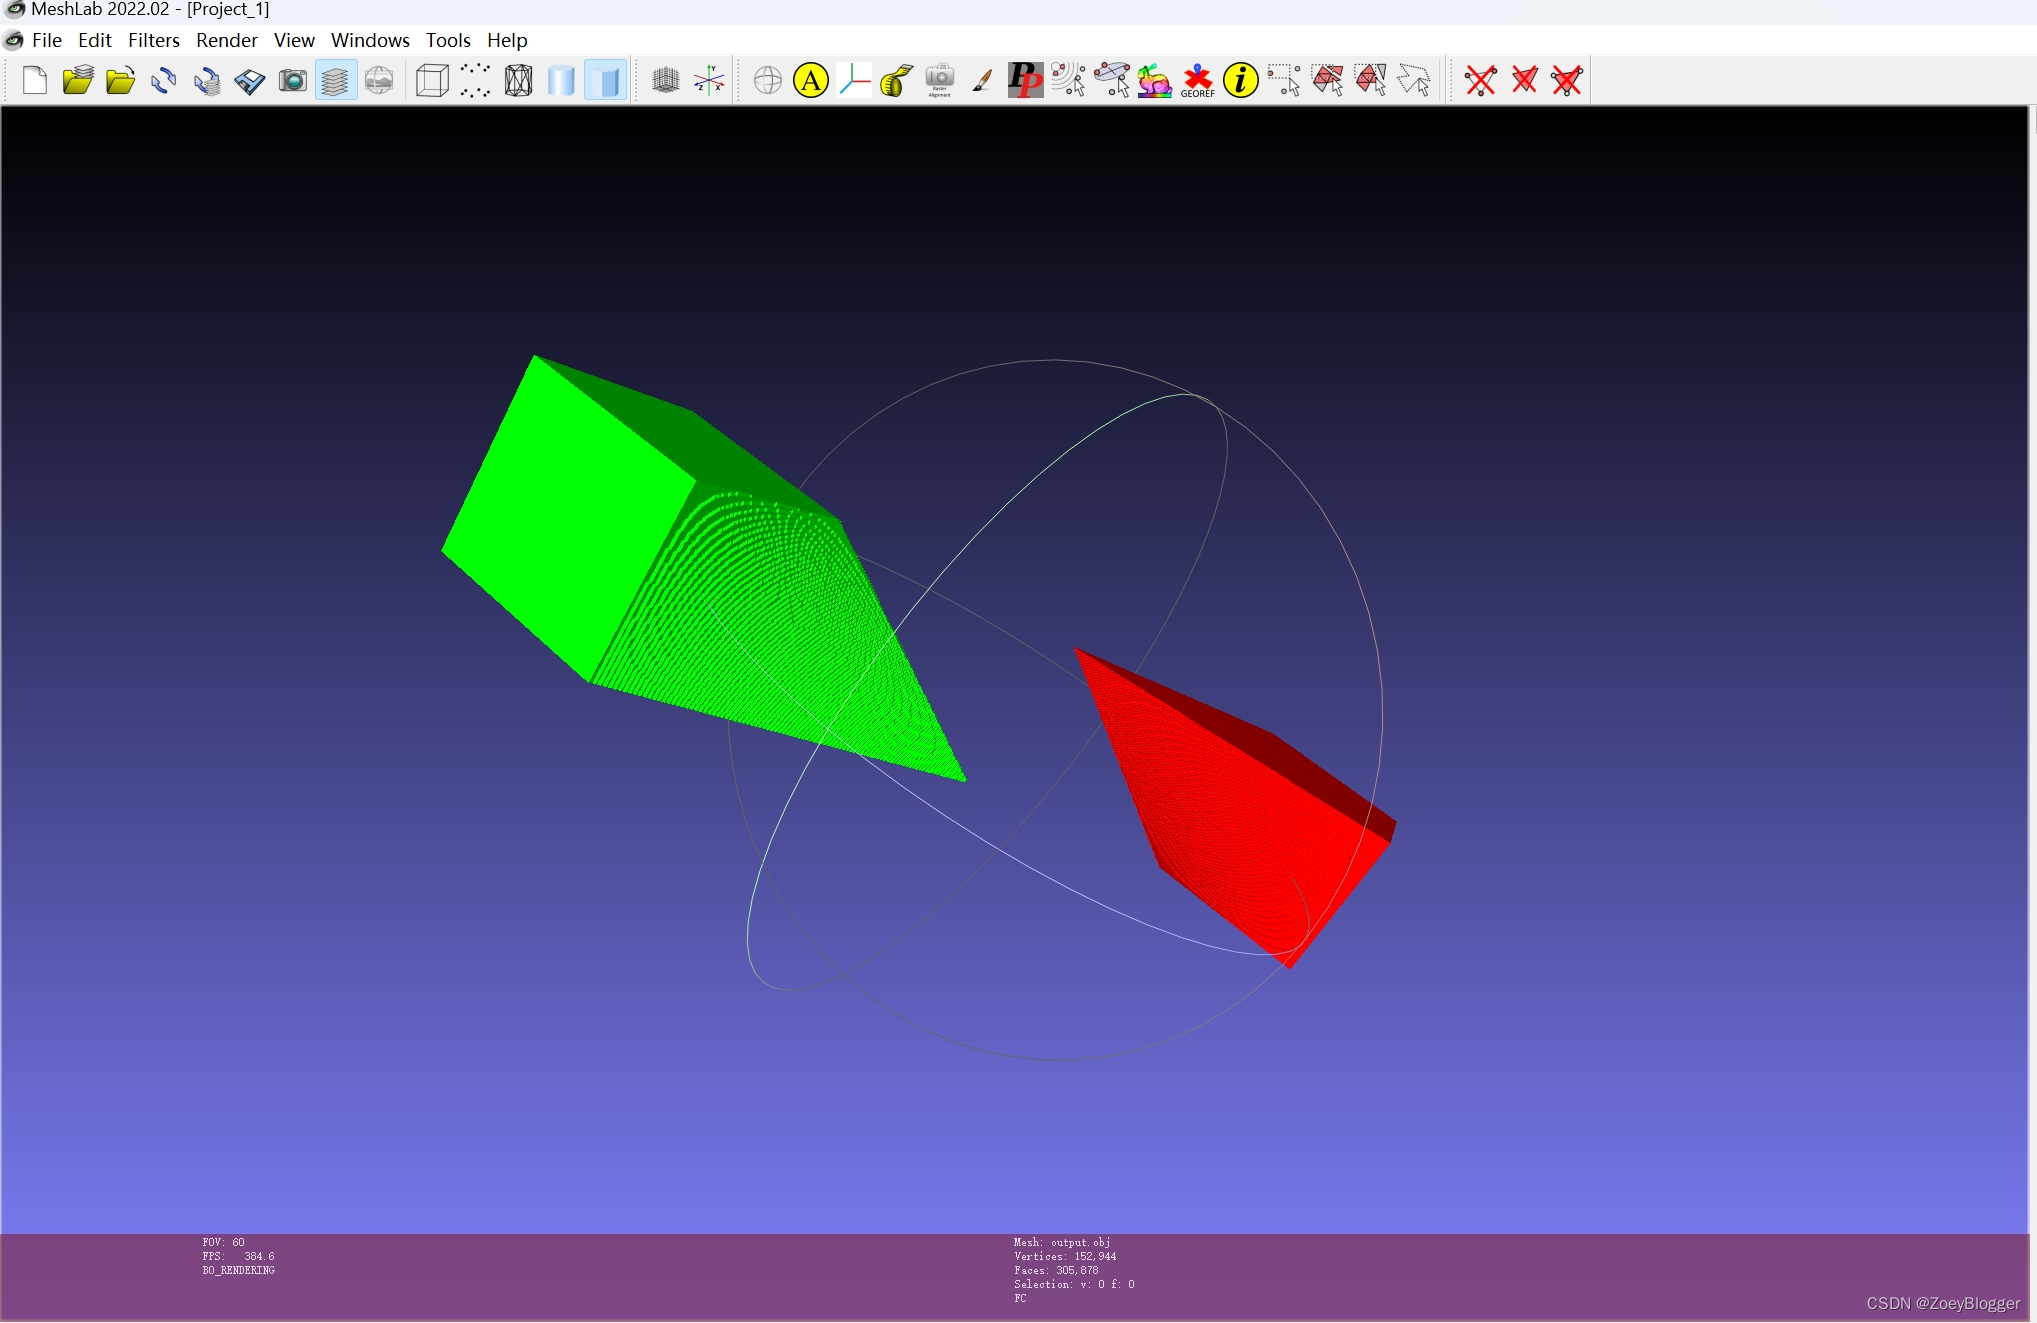Toggle the Show Layer Dialog button
2037x1323 pixels.
pos(335,80)
